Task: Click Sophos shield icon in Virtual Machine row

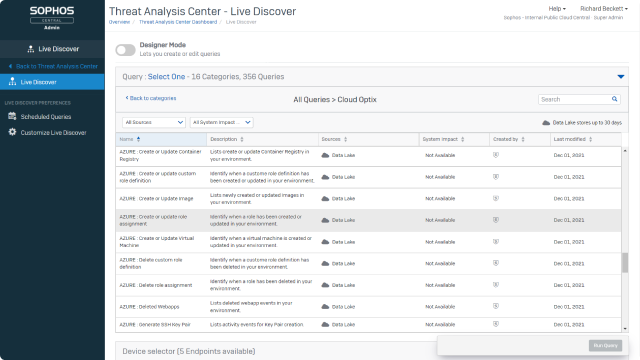Action: click(x=496, y=242)
